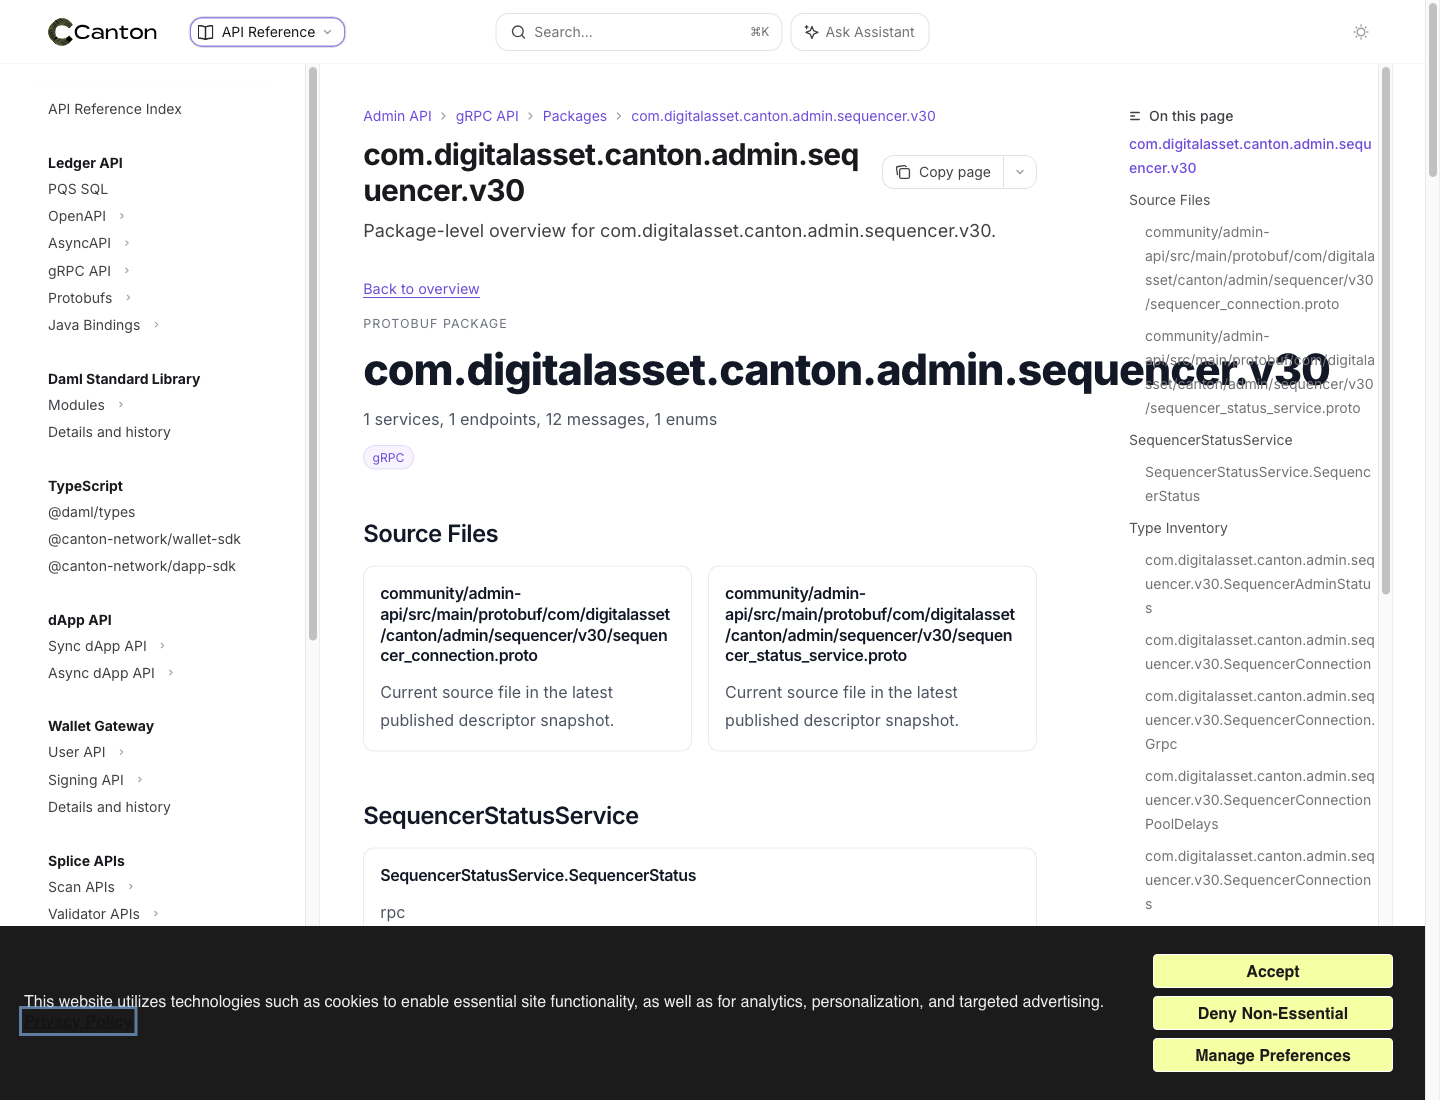
Task: Open SequencerStatusService.SequencerStatus rpc card
Action: (x=700, y=888)
